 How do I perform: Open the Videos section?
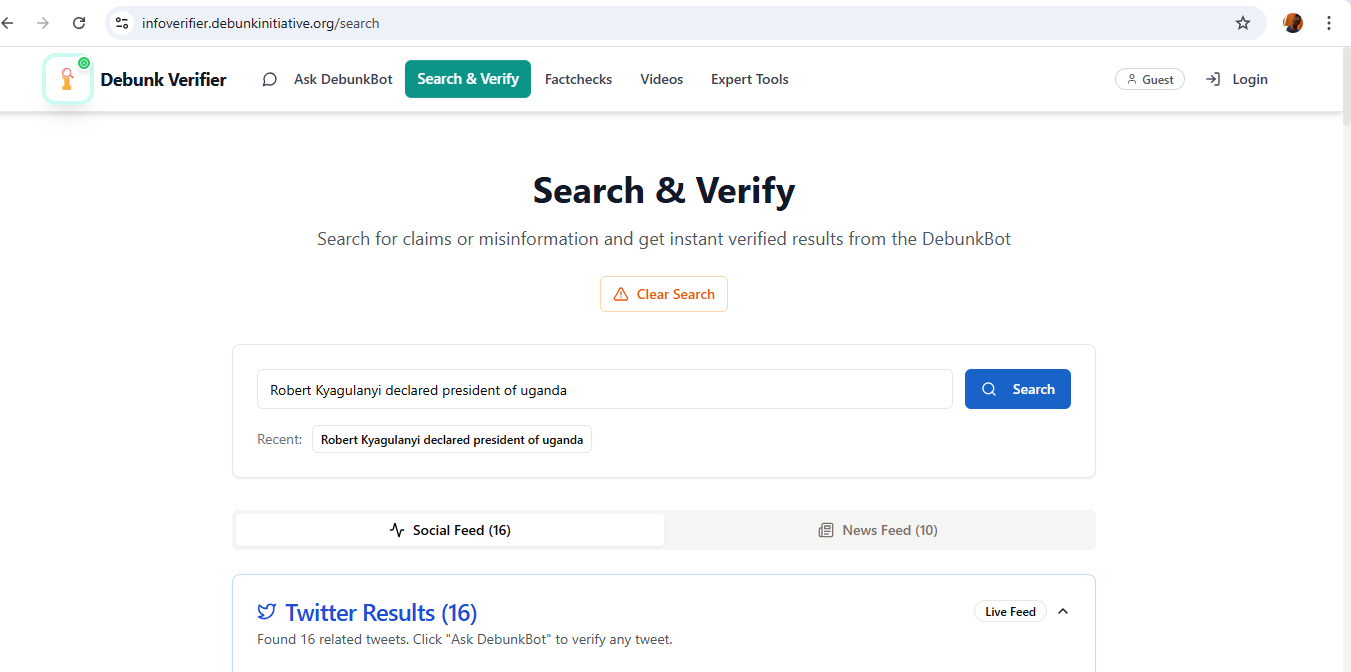coord(662,79)
